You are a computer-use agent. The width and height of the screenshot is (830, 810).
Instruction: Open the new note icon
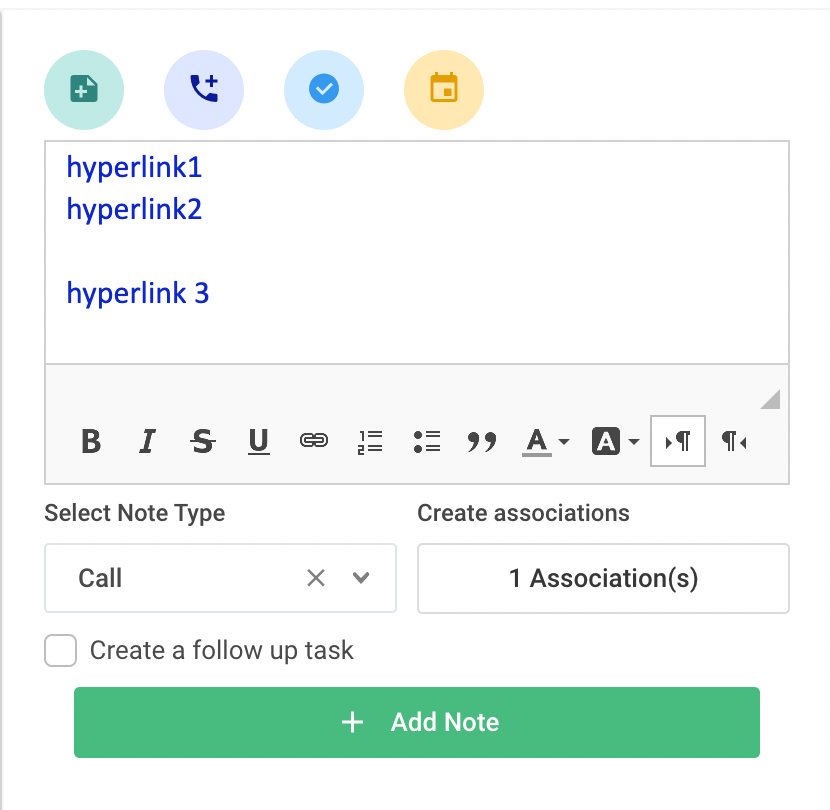point(84,89)
